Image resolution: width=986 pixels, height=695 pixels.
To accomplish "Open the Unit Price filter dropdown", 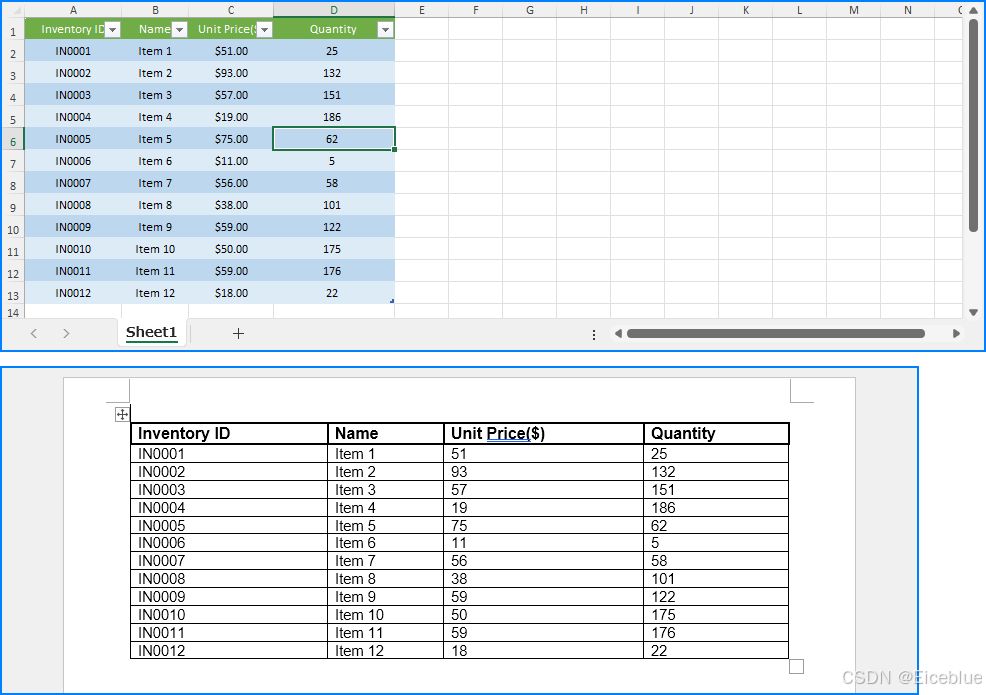I will [265, 30].
